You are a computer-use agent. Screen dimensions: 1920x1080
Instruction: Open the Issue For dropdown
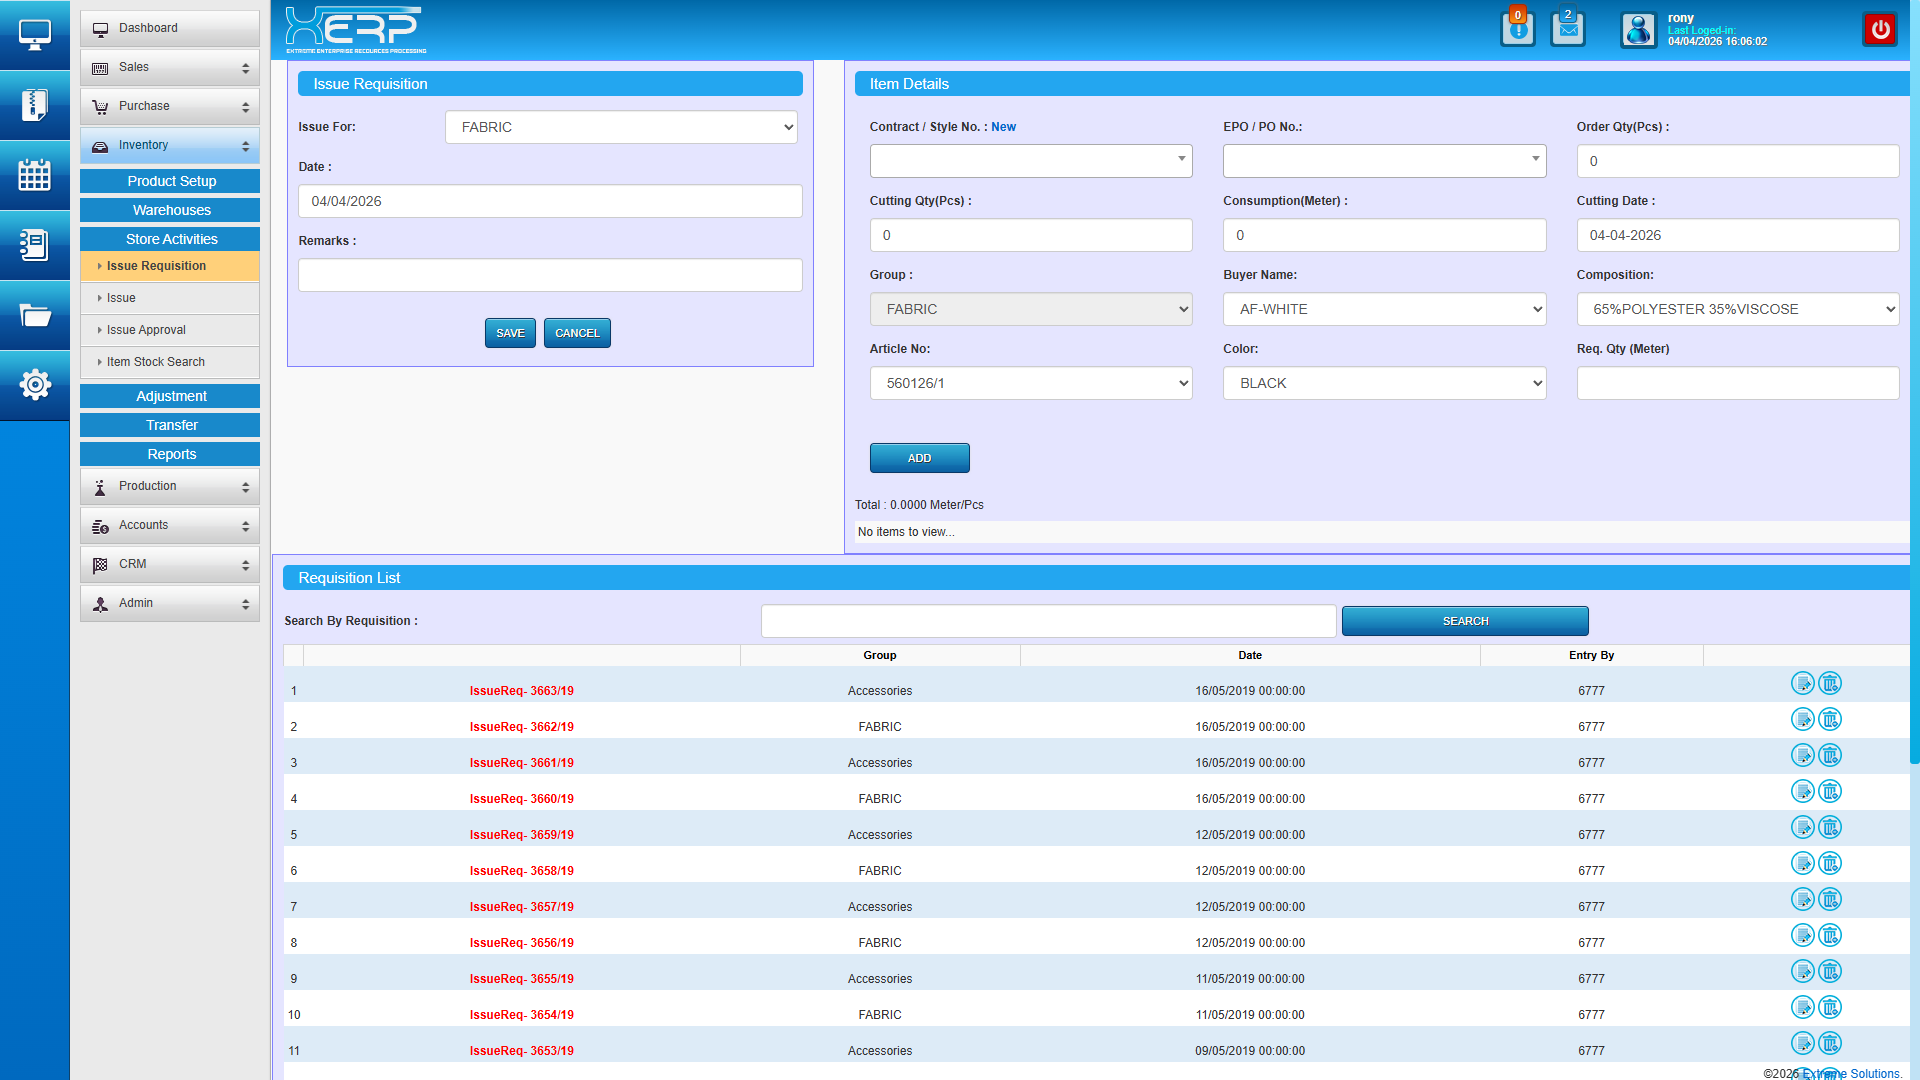621,127
